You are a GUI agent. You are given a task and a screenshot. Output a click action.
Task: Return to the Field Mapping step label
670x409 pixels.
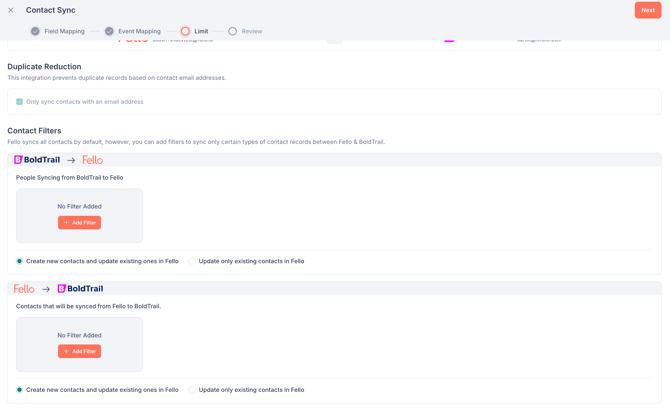(64, 31)
